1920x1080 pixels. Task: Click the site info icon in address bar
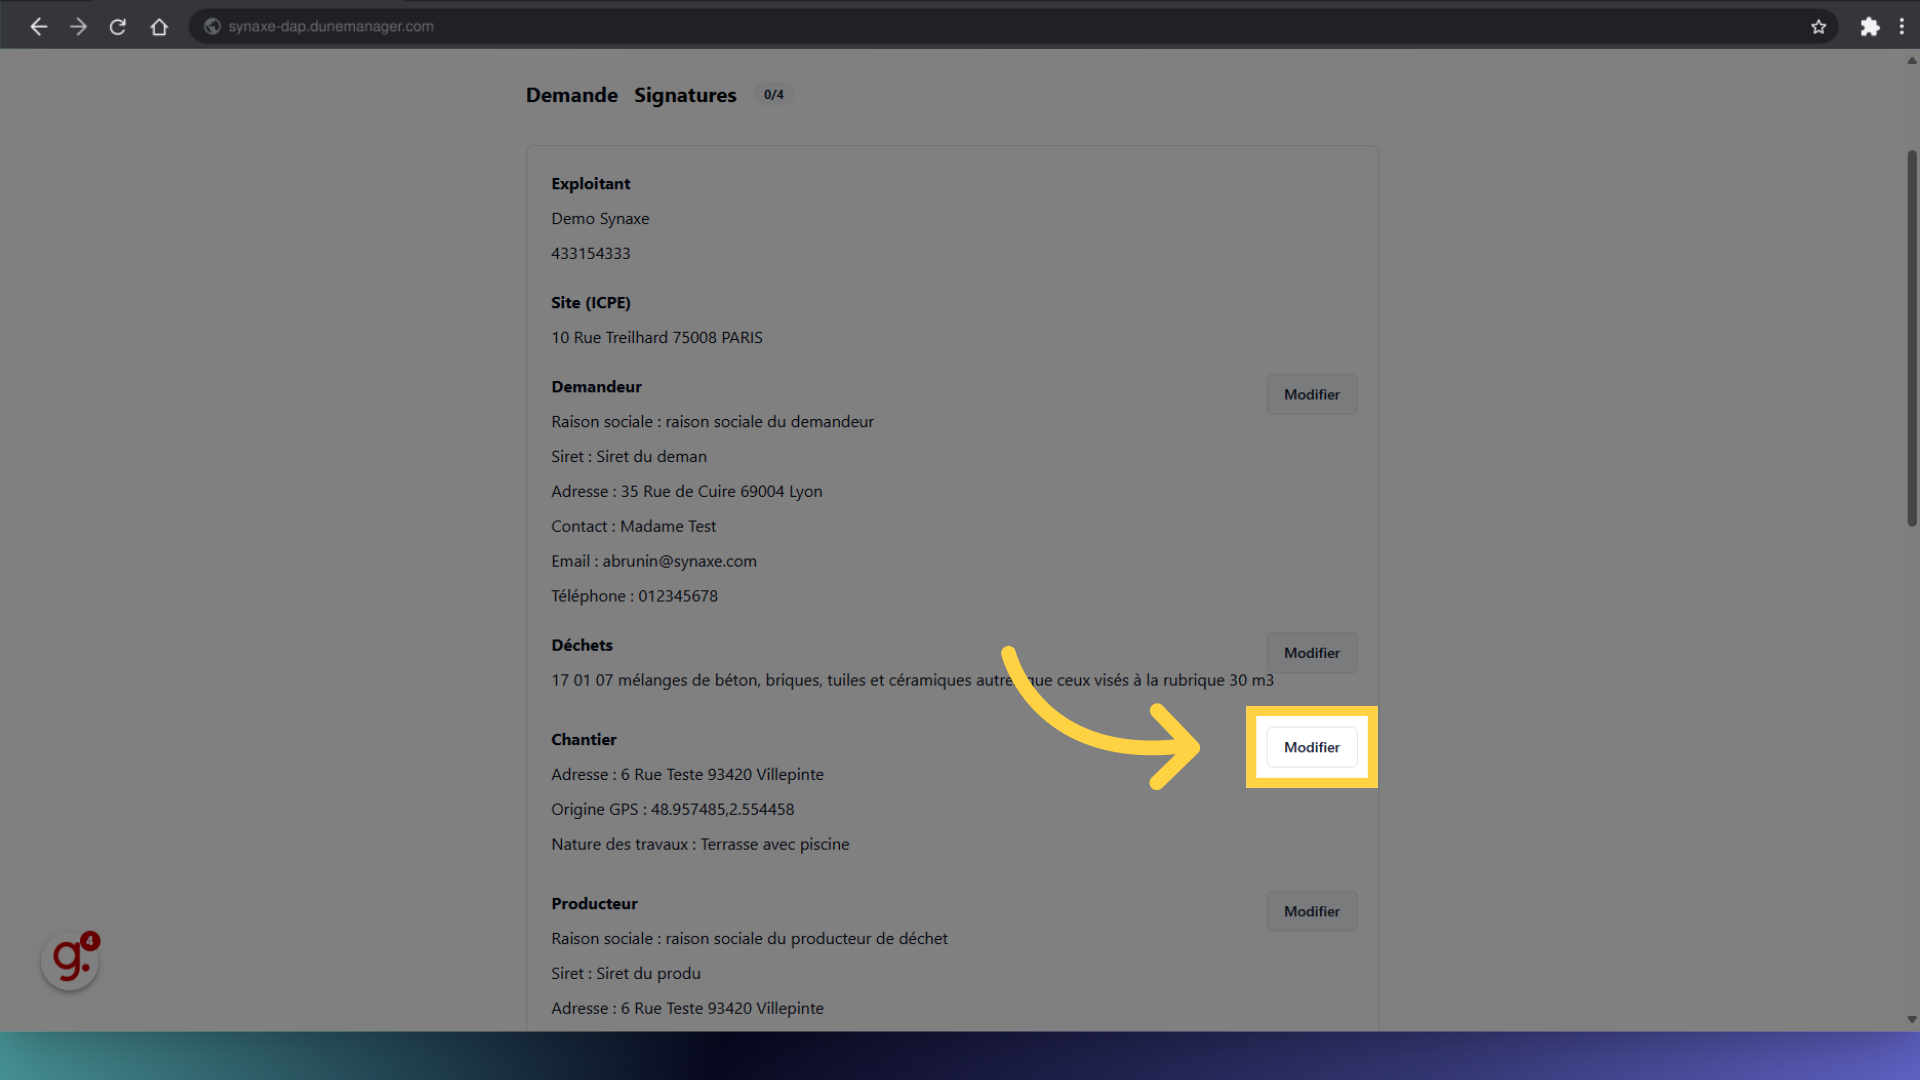pyautogui.click(x=212, y=27)
